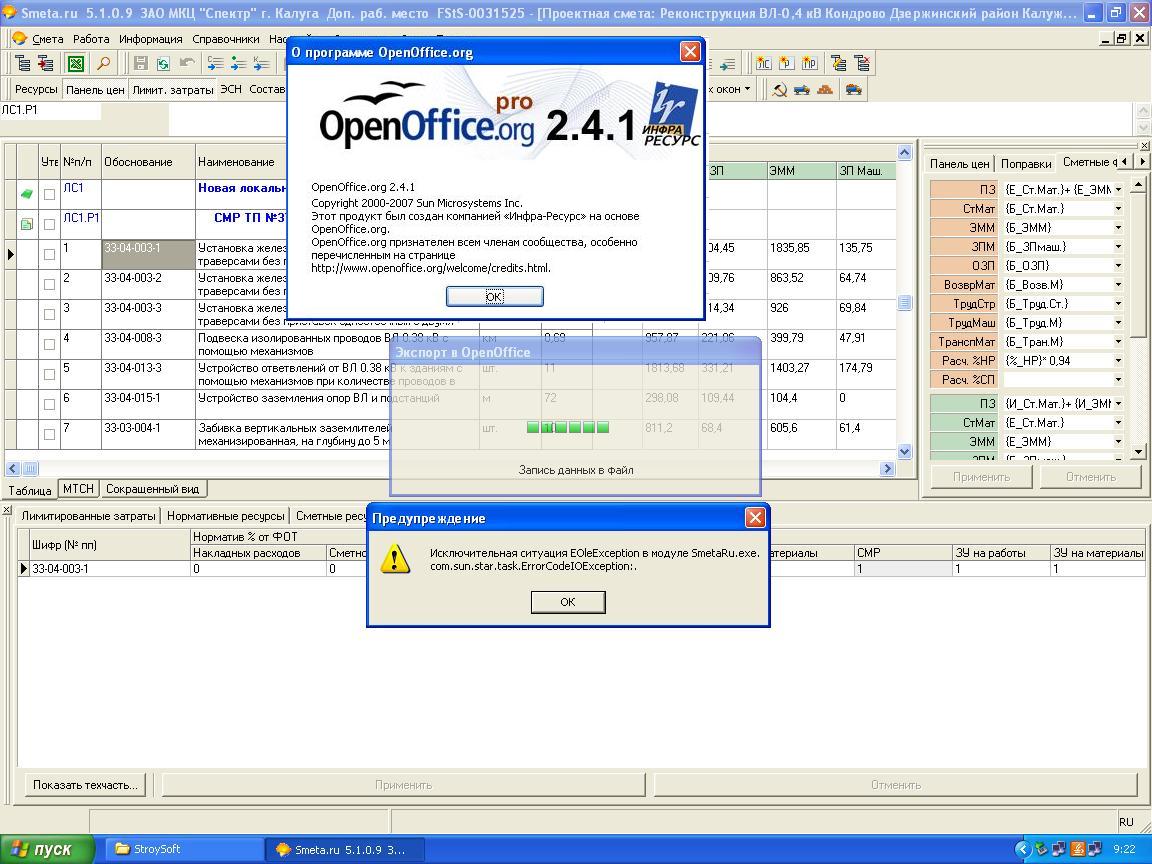Open the ЗПМ {Б_ЗПмаш.} dropdown
The image size is (1152, 864).
pos(1118,247)
